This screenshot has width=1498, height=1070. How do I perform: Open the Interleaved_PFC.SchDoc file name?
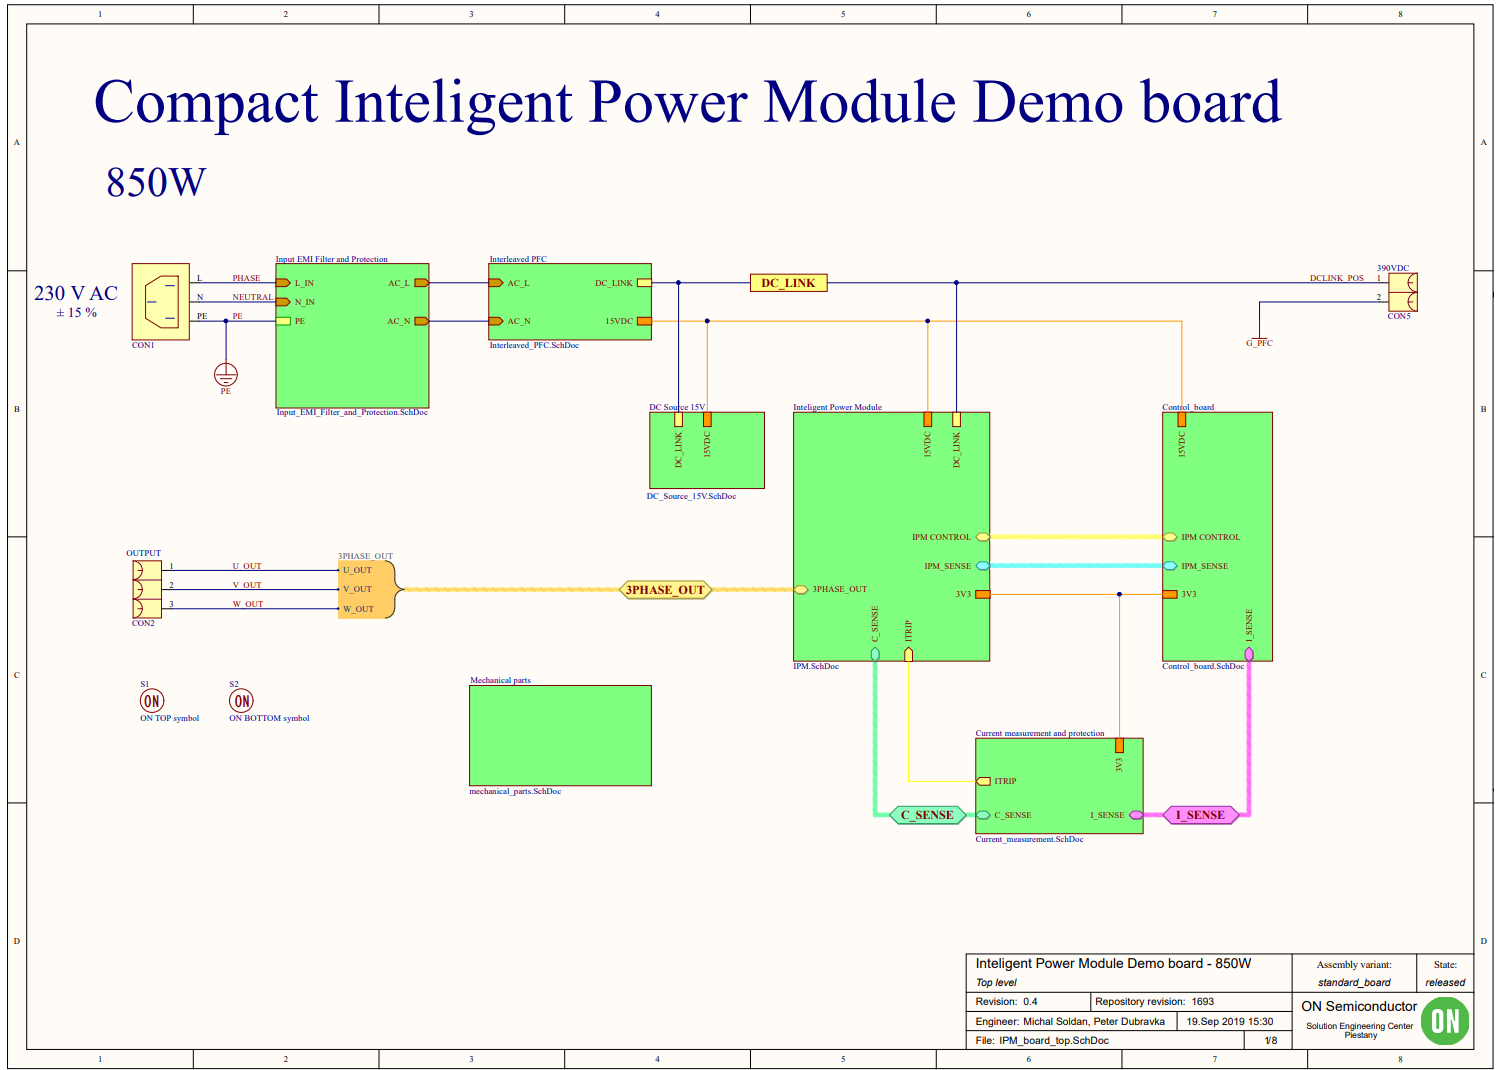(x=534, y=346)
